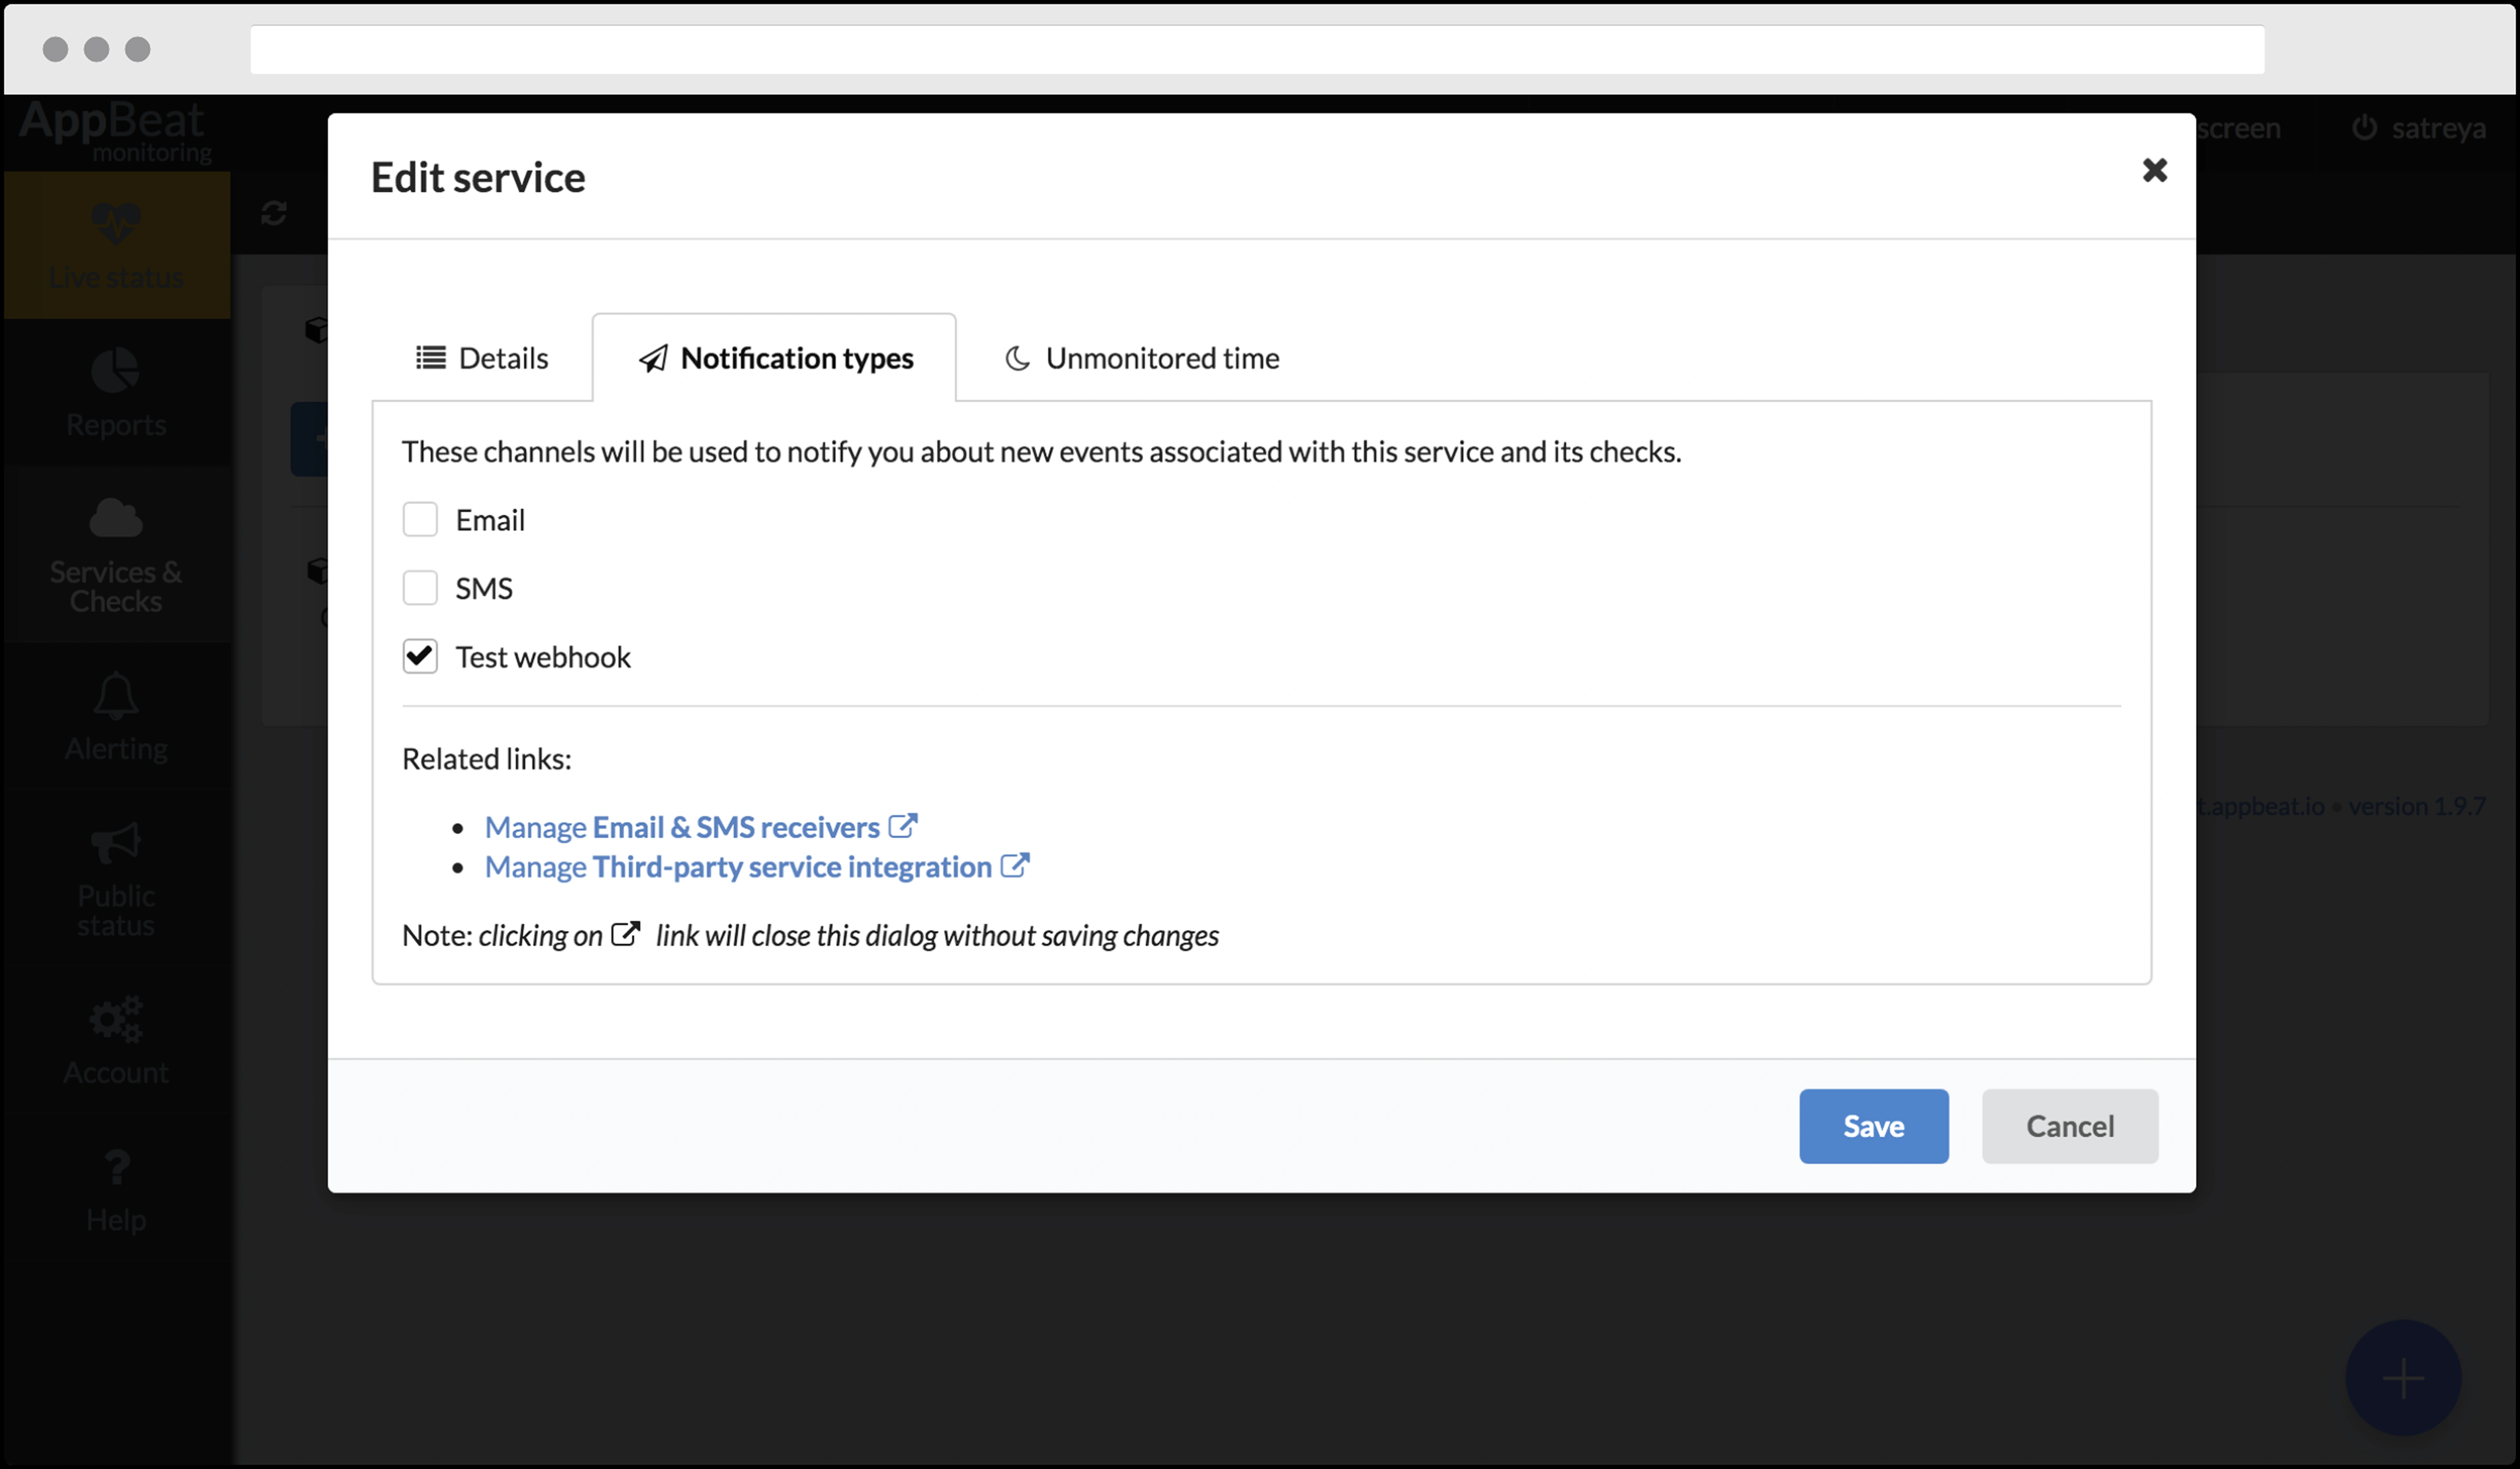This screenshot has width=2520, height=1469.
Task: Enable the SMS notification checkbox
Action: coord(420,588)
